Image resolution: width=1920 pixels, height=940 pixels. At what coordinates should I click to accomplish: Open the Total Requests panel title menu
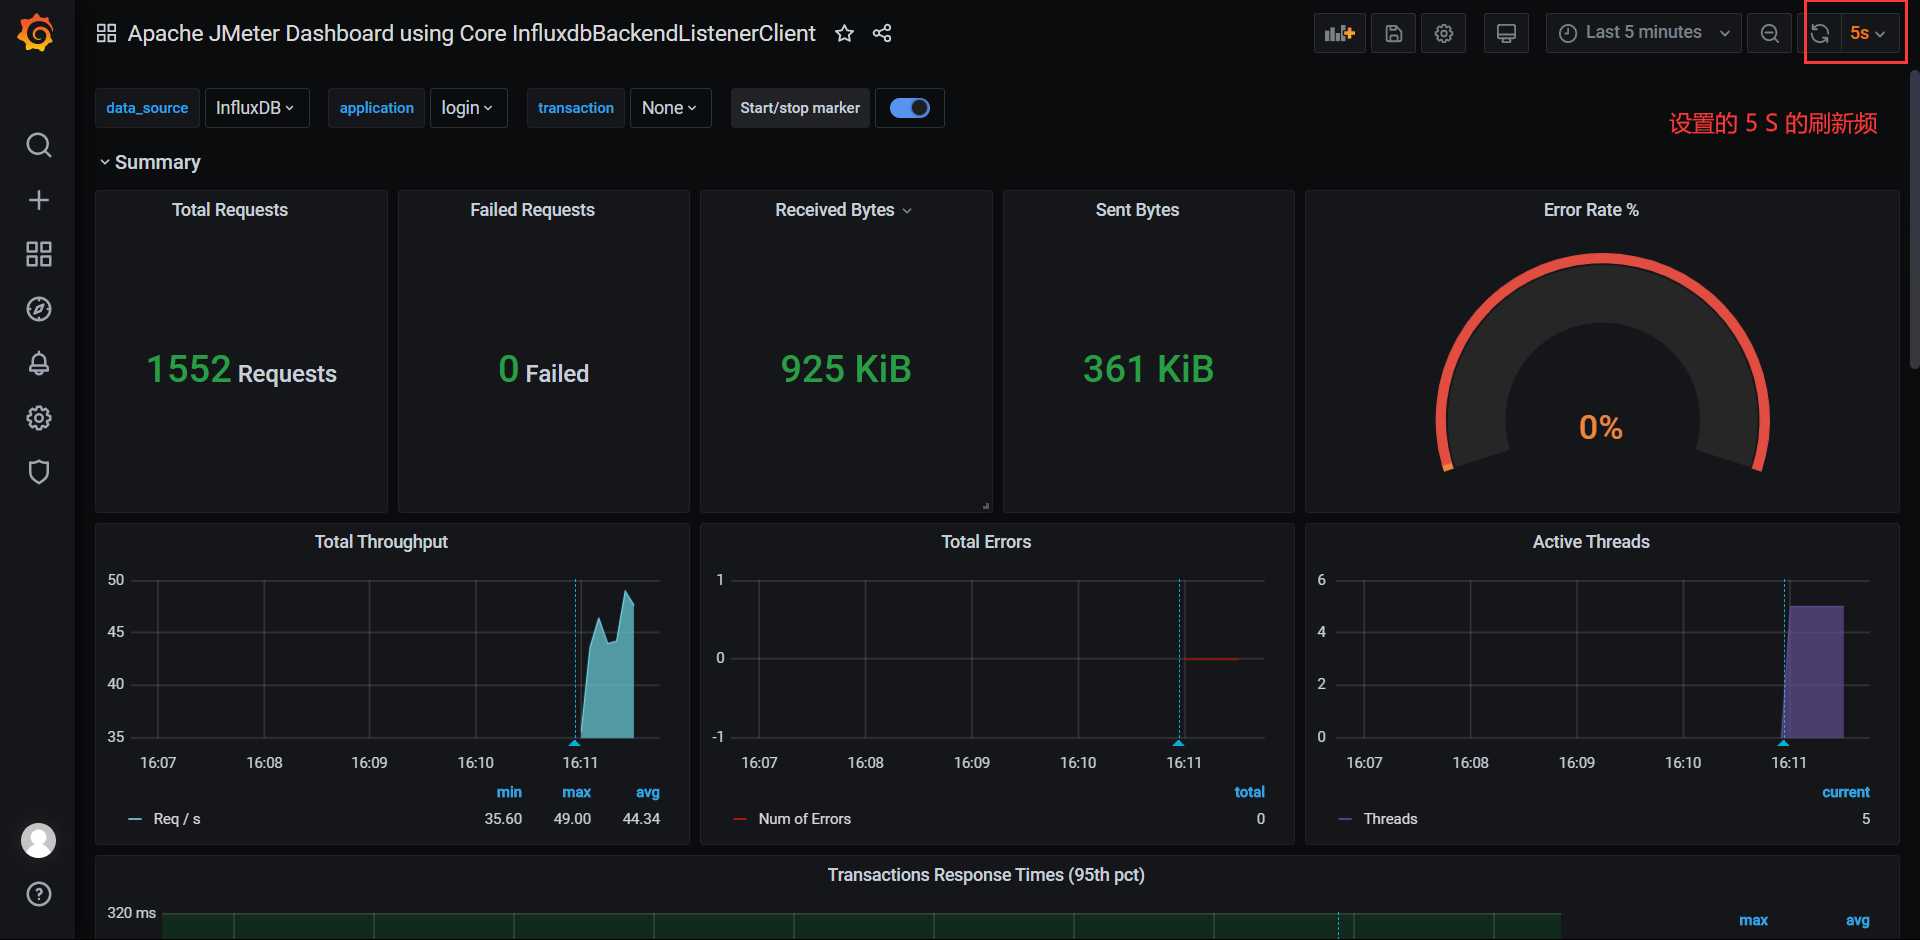click(x=230, y=210)
